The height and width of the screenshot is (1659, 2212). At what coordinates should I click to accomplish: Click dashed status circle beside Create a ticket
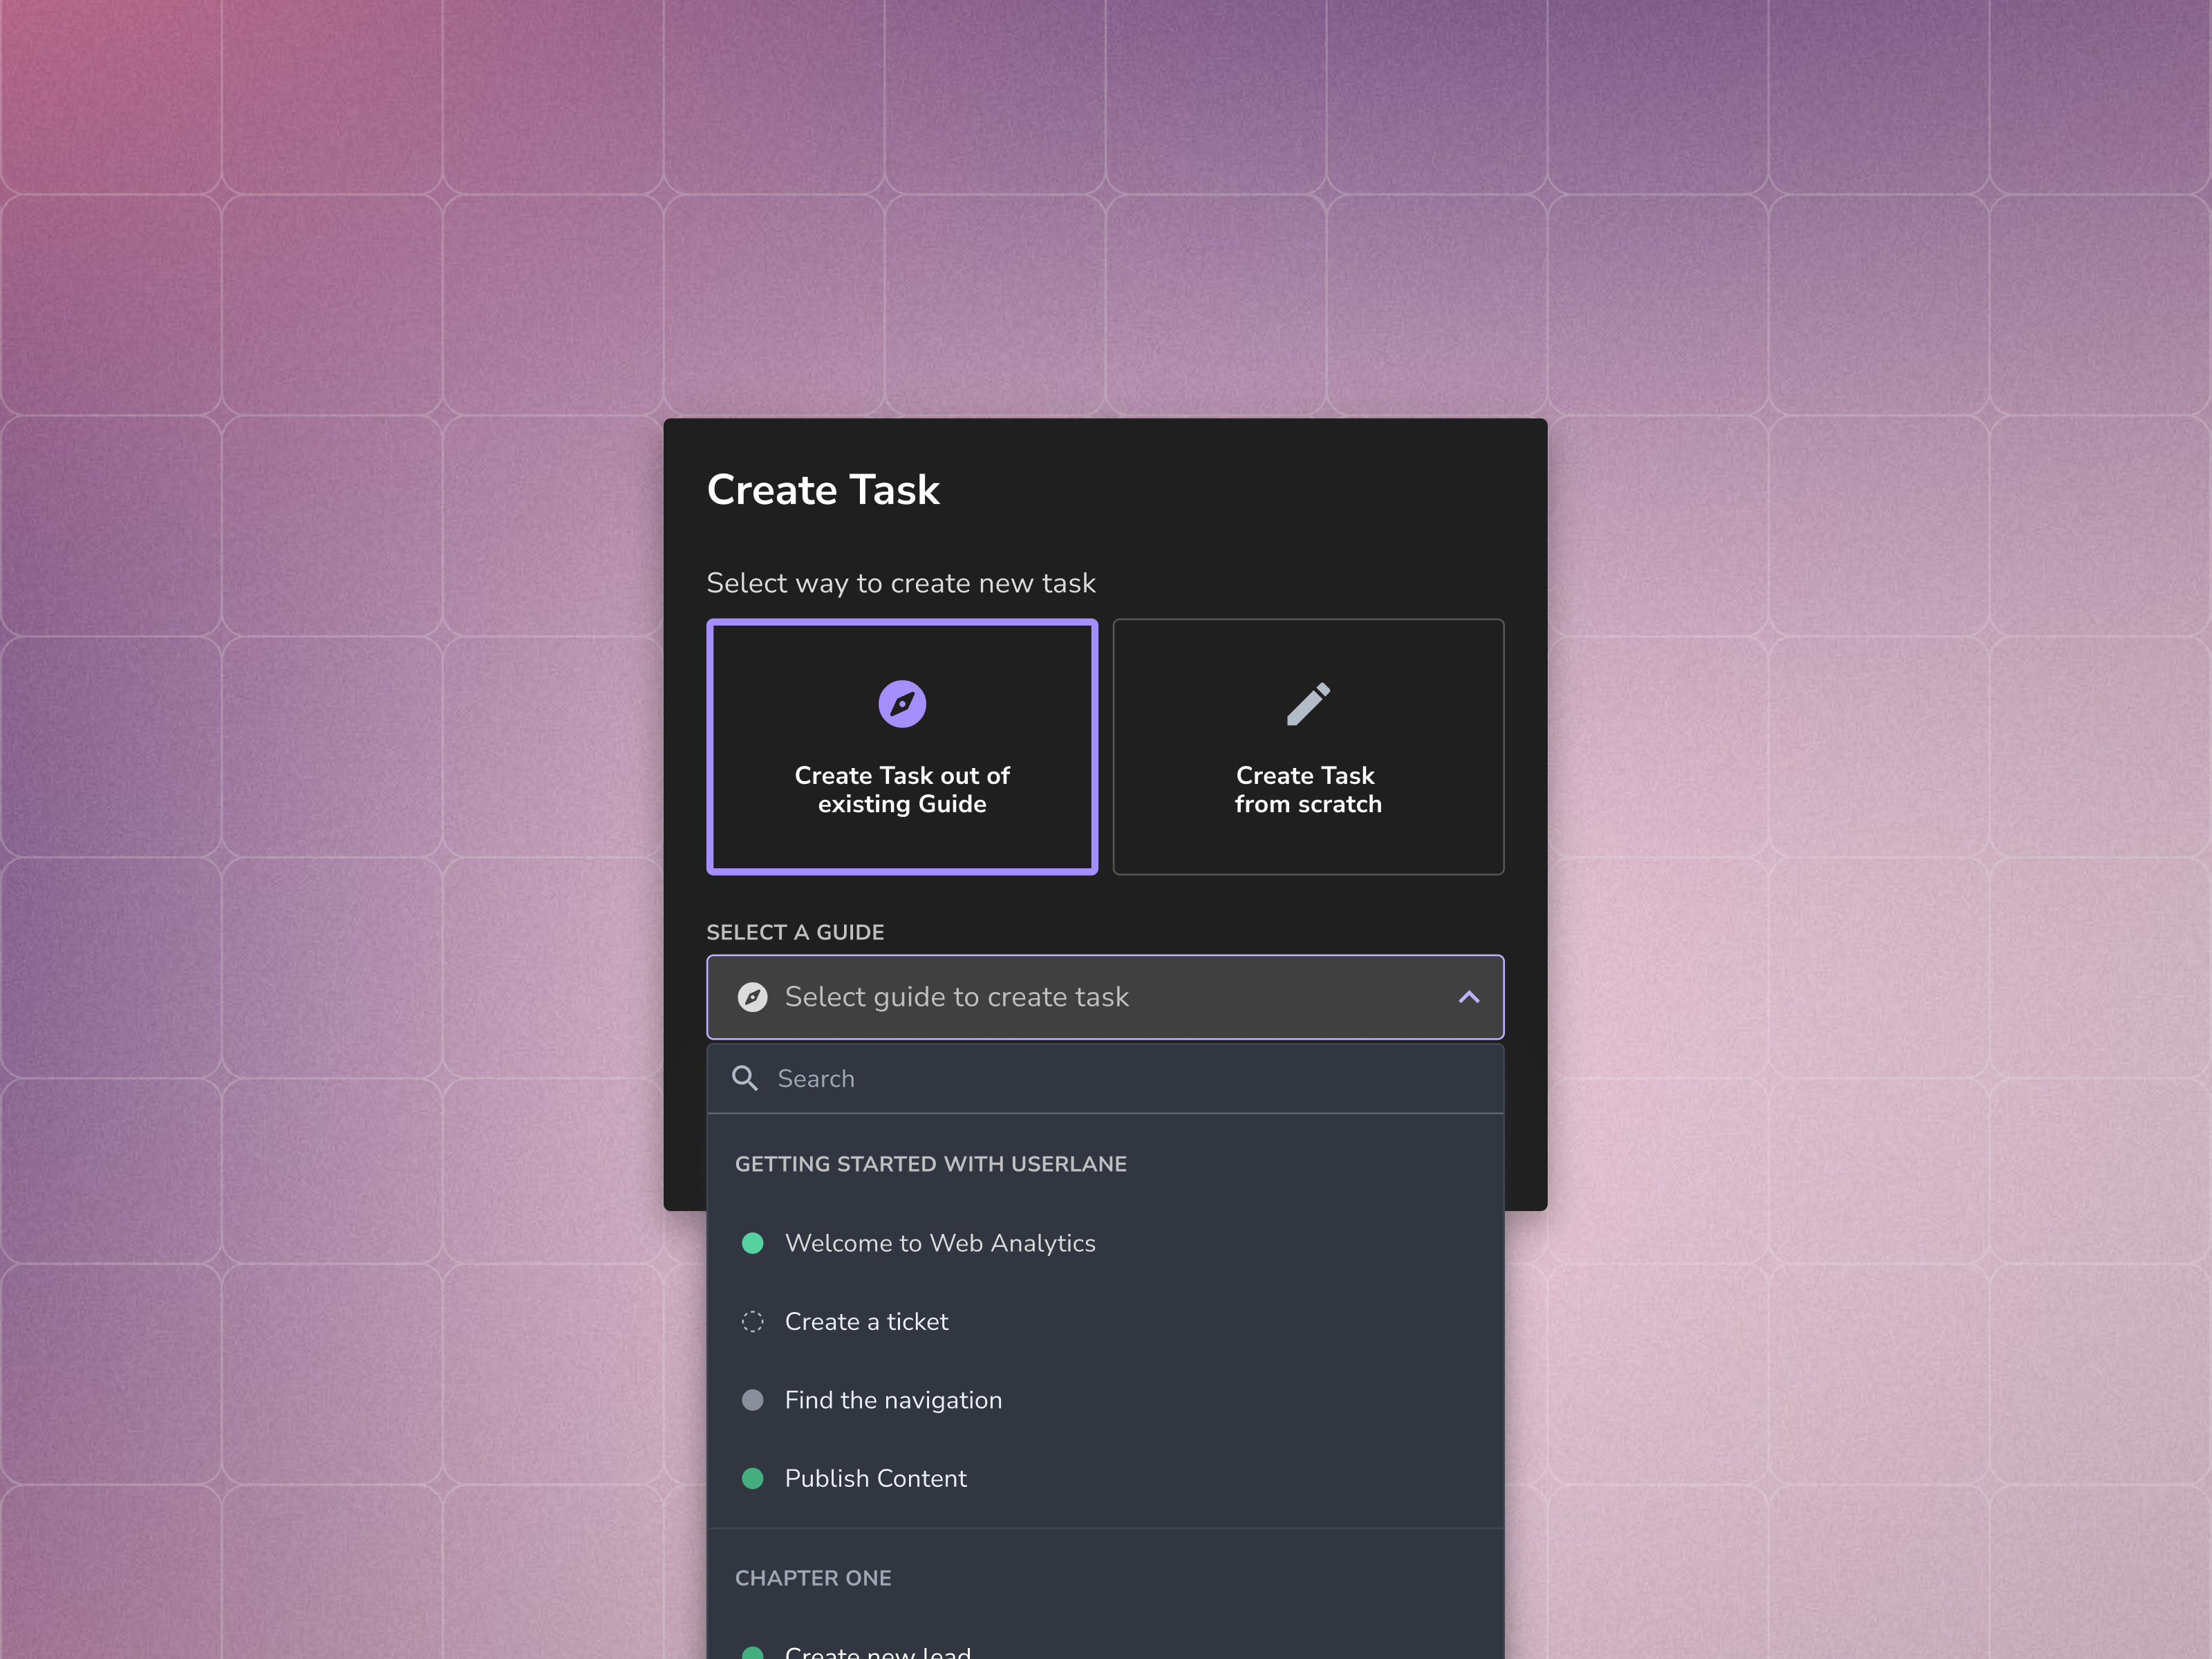(x=753, y=1321)
